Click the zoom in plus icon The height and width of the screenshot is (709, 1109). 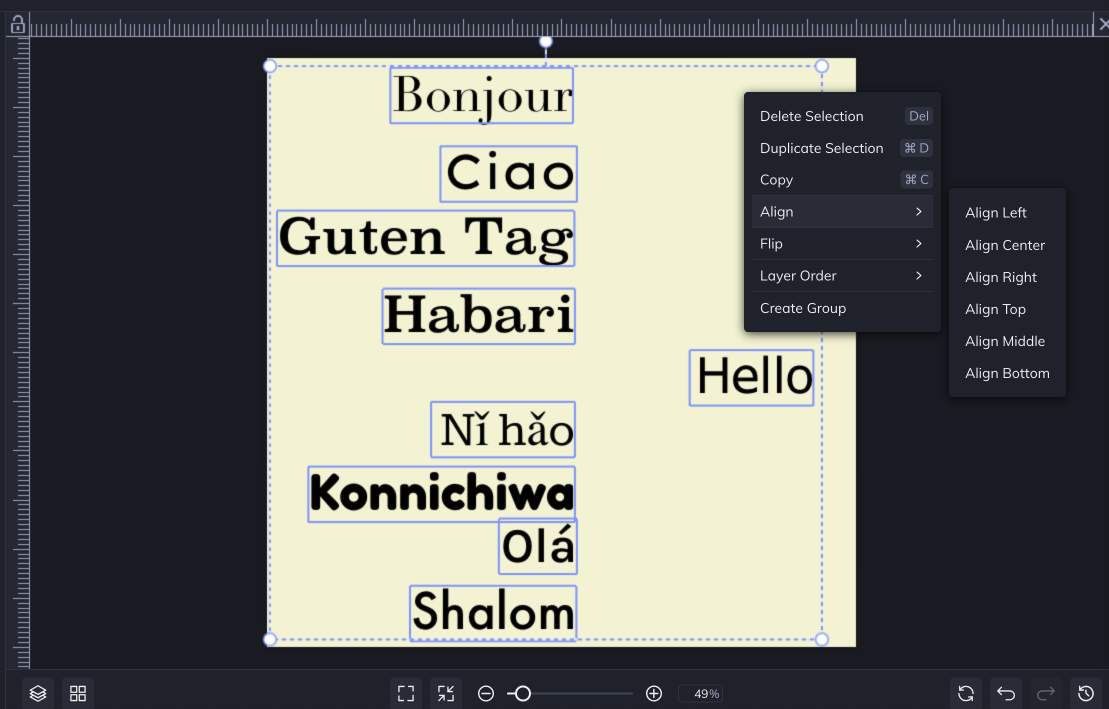tap(654, 693)
